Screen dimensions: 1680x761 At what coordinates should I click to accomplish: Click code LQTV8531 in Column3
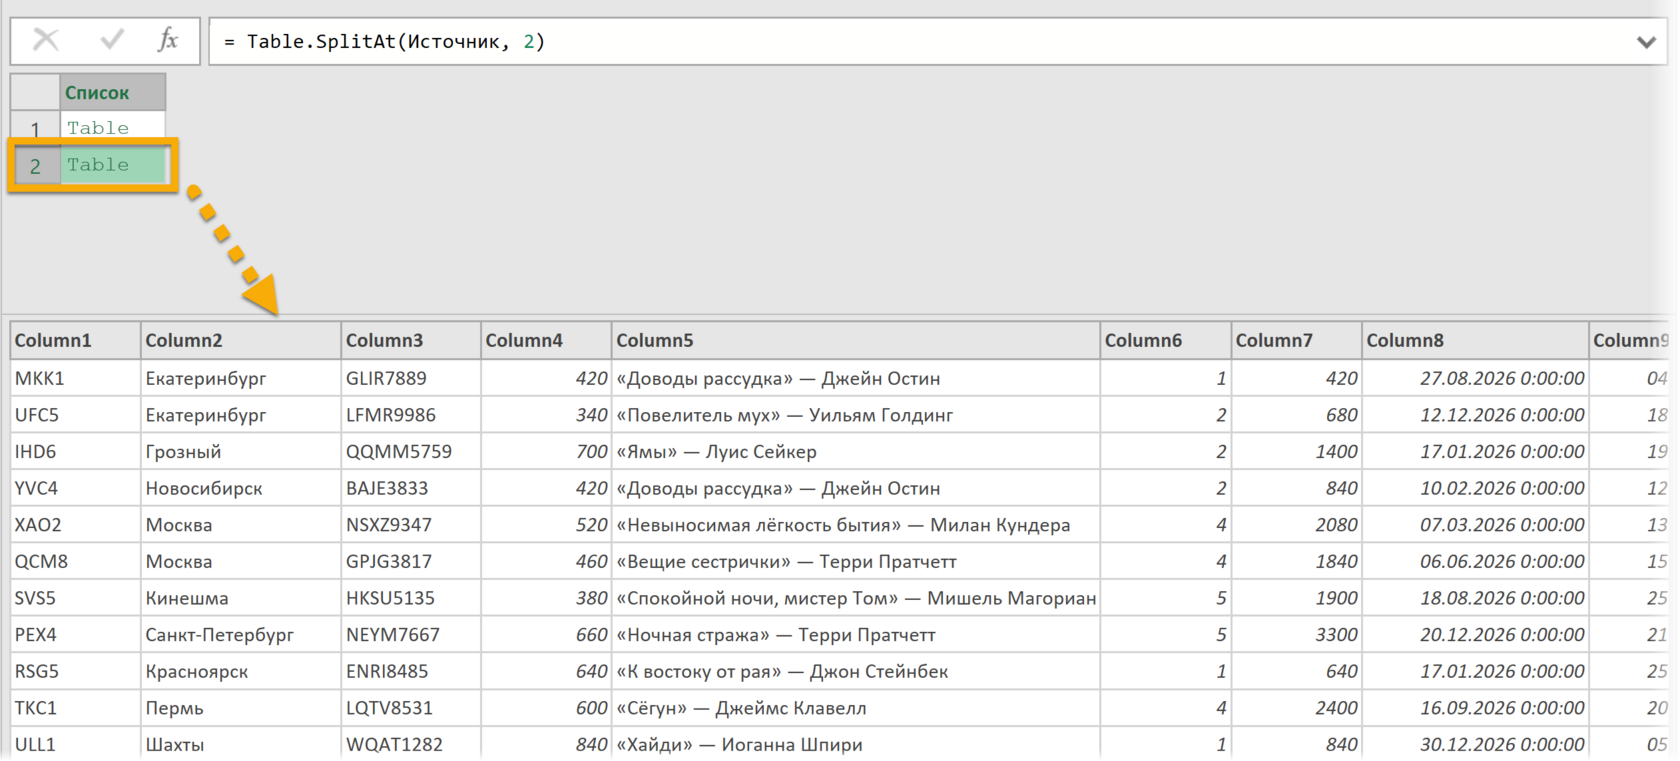(x=411, y=708)
